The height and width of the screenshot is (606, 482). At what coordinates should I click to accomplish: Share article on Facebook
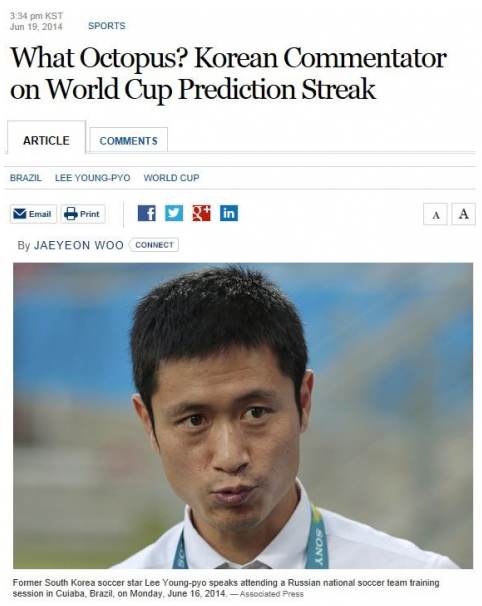coord(147,213)
